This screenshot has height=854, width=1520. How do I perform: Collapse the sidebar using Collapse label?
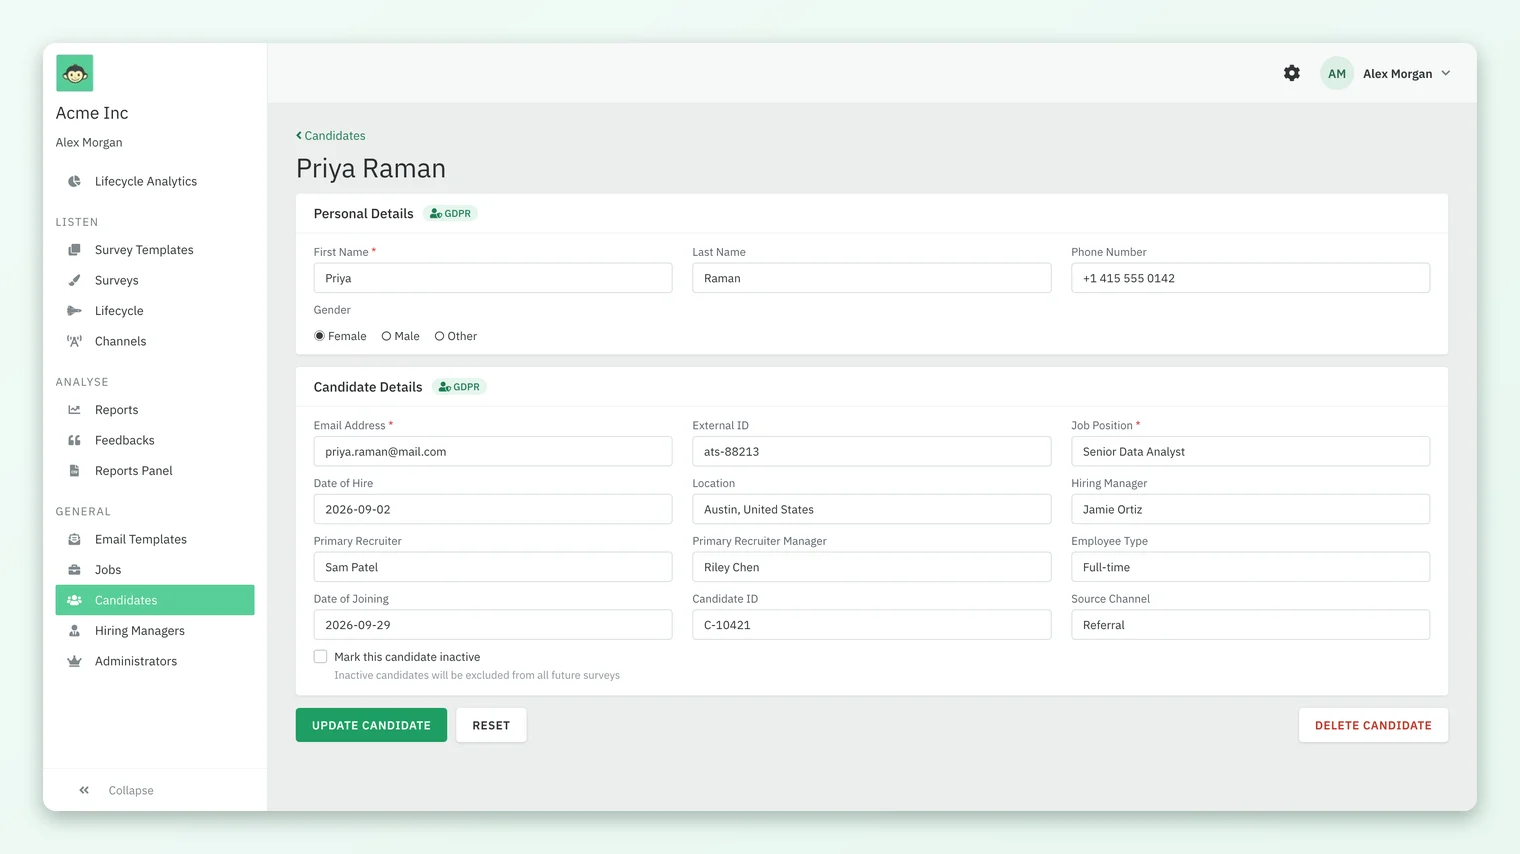point(131,790)
